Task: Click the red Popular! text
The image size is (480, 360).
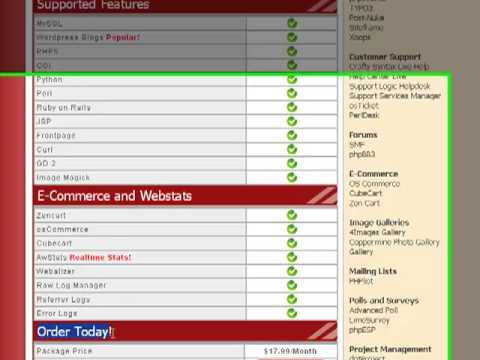Action: tap(123, 37)
